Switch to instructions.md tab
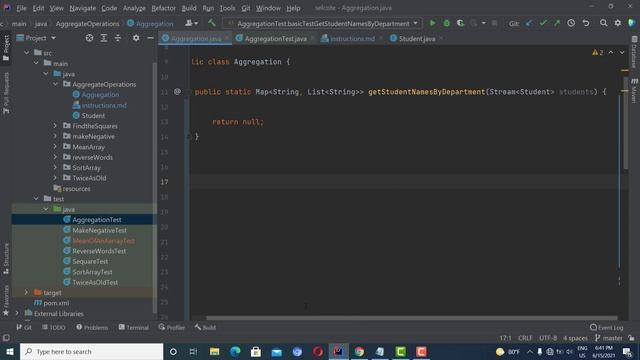The image size is (640, 360). (352, 38)
